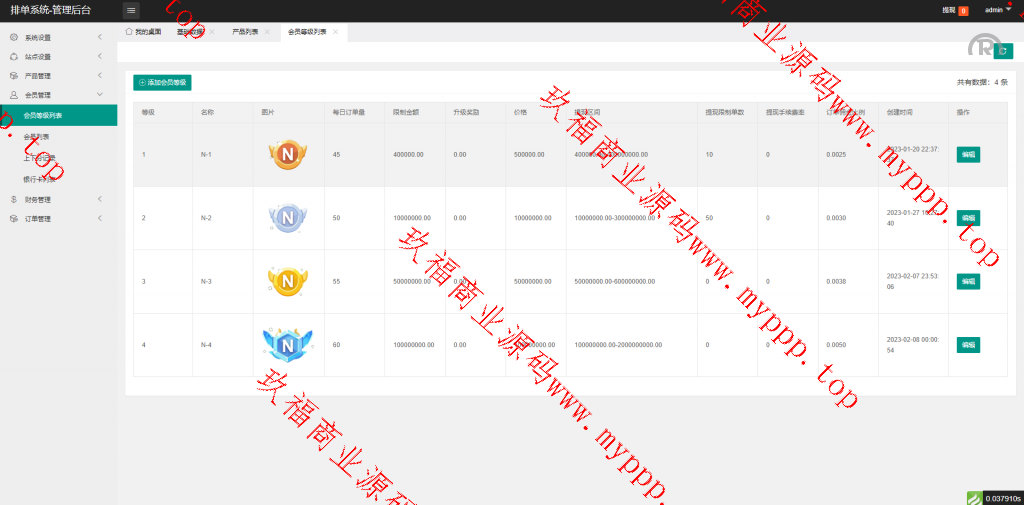Click the 添加会员等级 button

pyautogui.click(x=162, y=82)
